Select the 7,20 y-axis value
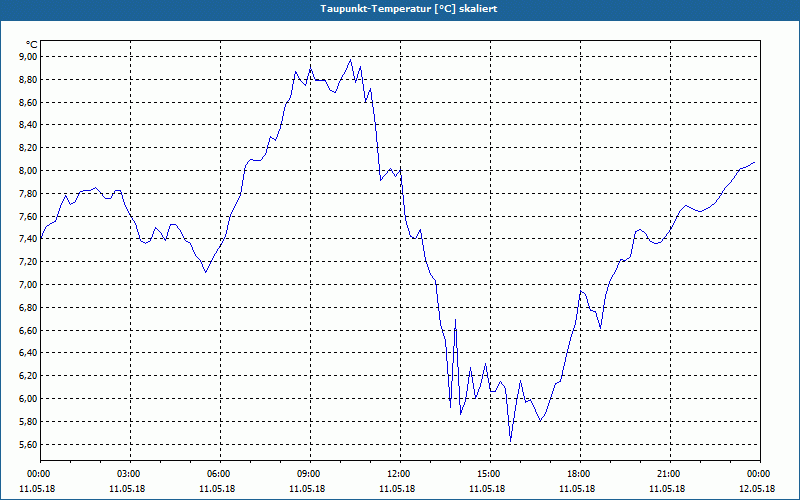Viewport: 800px width, 500px height. (29, 262)
